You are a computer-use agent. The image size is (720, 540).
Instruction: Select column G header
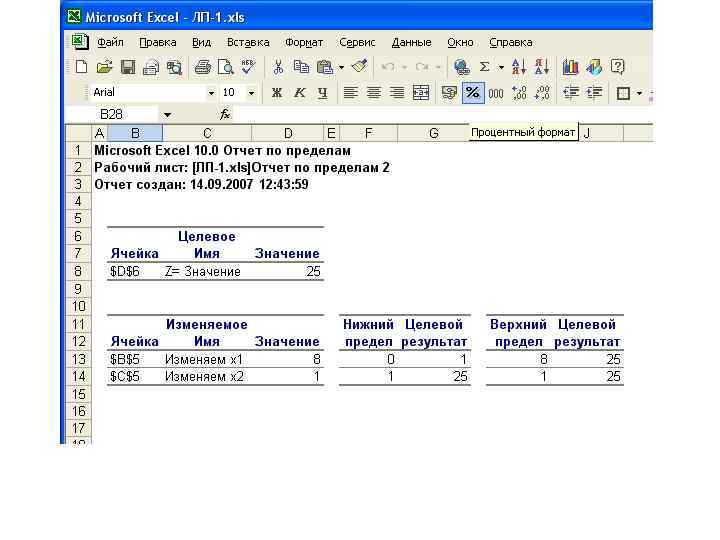(433, 133)
